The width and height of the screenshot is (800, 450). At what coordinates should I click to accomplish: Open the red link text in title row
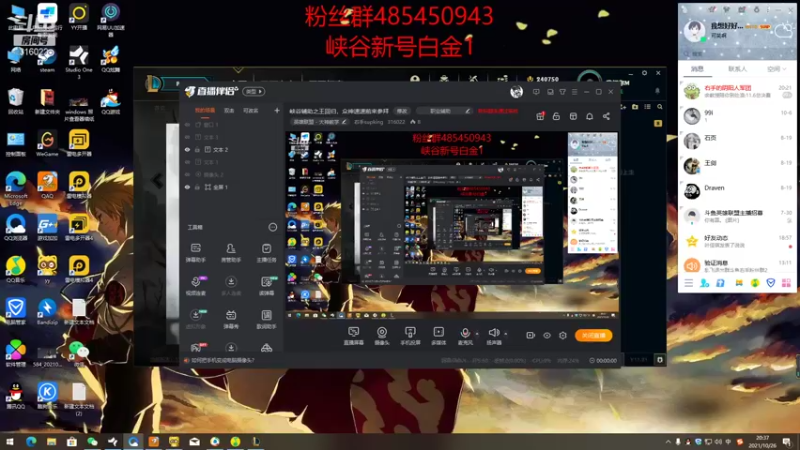(498, 111)
